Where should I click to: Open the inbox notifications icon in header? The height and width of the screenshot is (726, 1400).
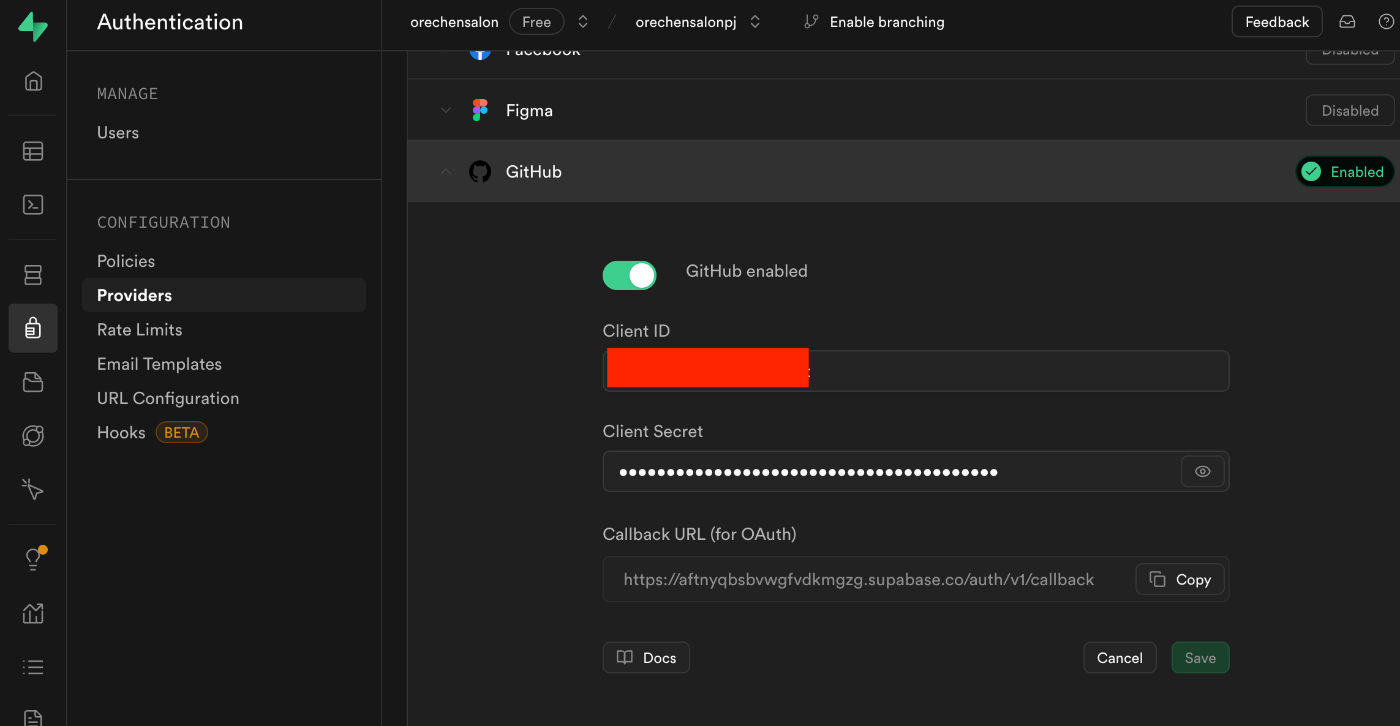click(1348, 22)
